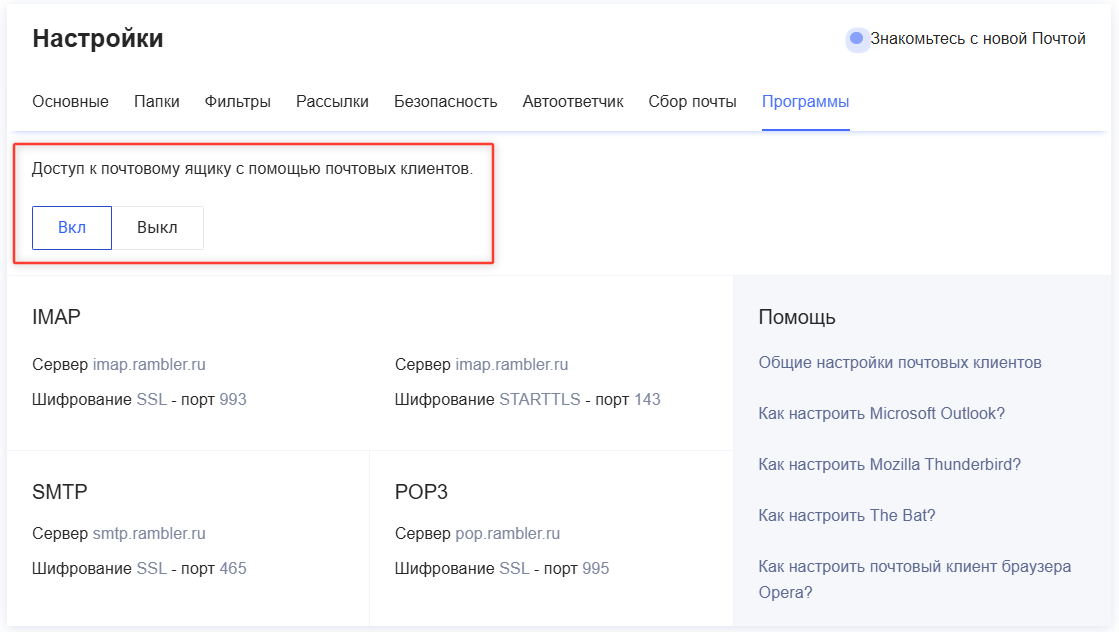Open Opera browser mail client help link
This screenshot has height=632, width=1119.
point(914,567)
